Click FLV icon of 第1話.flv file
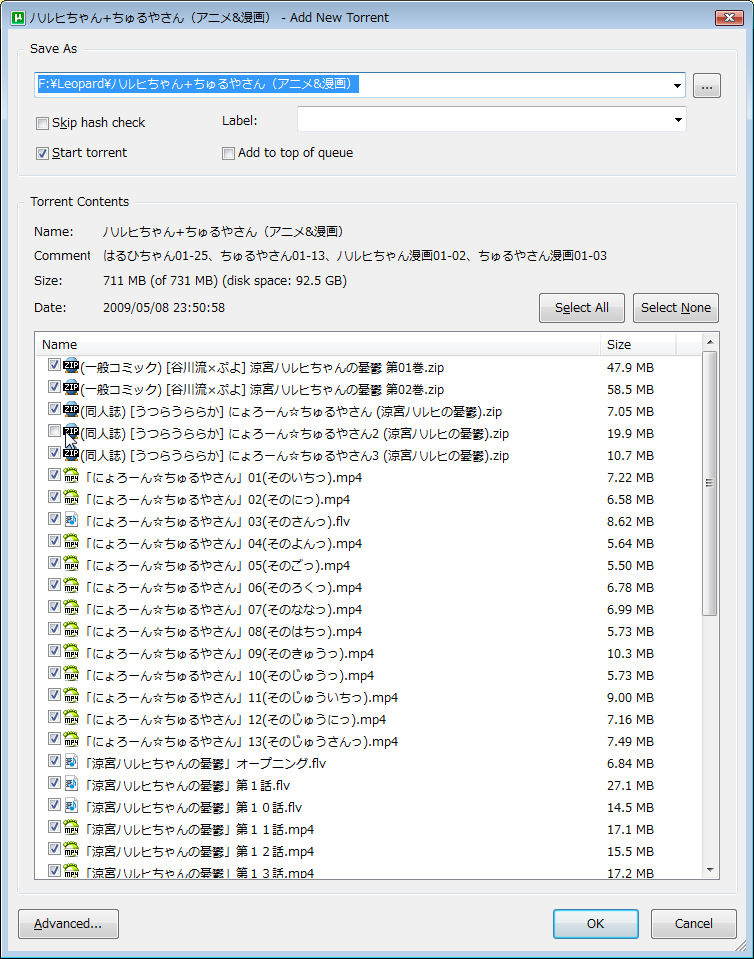The width and height of the screenshot is (754, 959). click(x=71, y=785)
